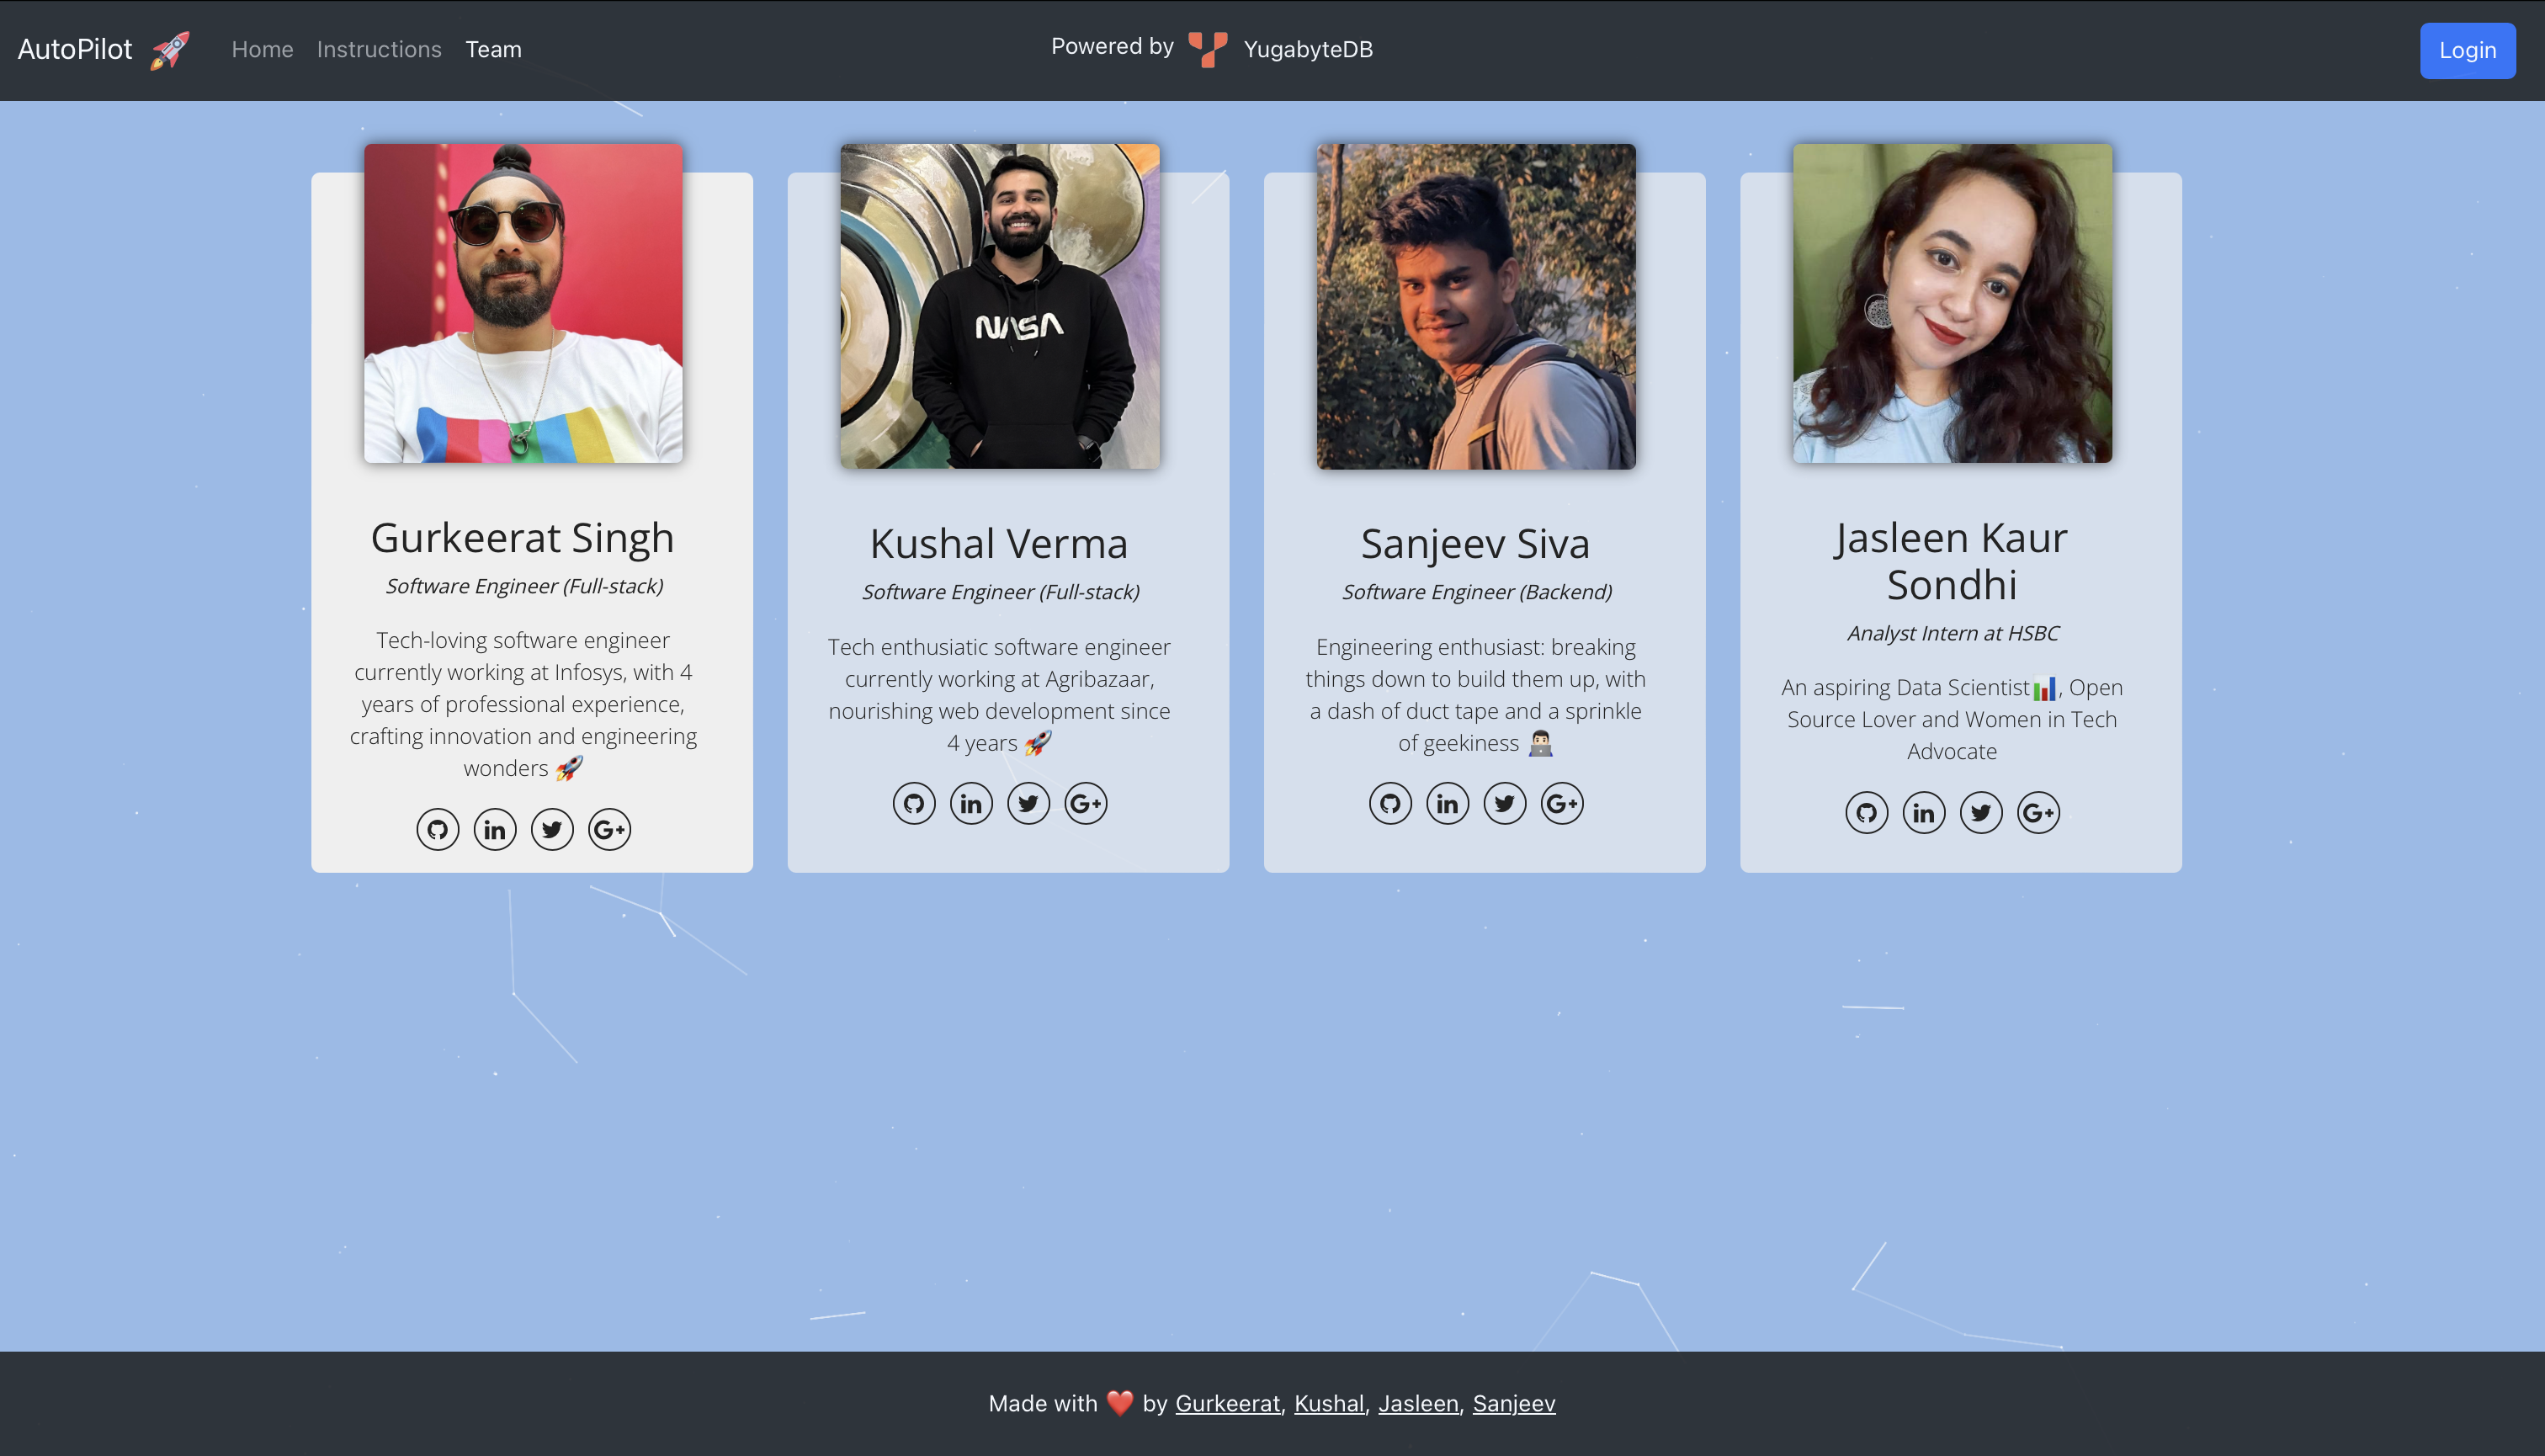Click Jasleen Kaur Sondhi's Google Plus icon
This screenshot has width=2545, height=1456.
pos(2038,812)
